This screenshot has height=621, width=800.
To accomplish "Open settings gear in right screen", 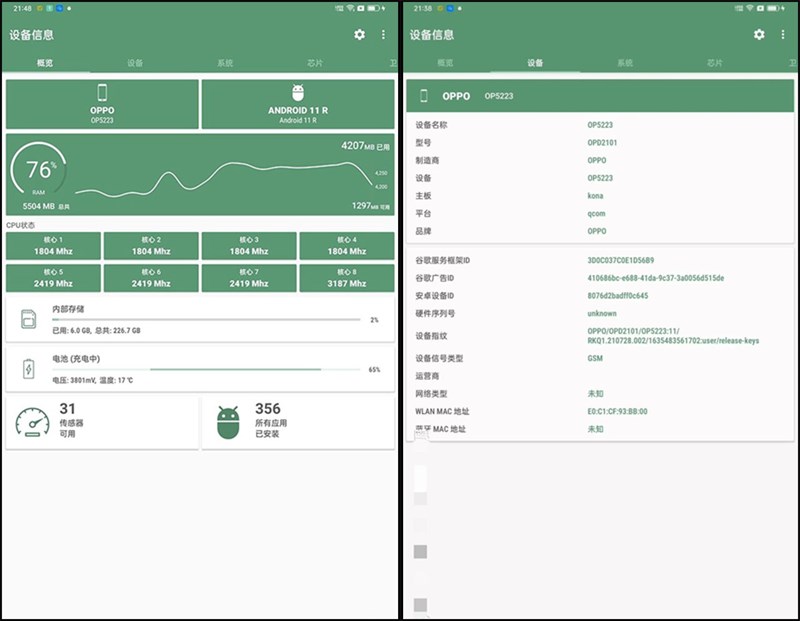I will pyautogui.click(x=759, y=34).
